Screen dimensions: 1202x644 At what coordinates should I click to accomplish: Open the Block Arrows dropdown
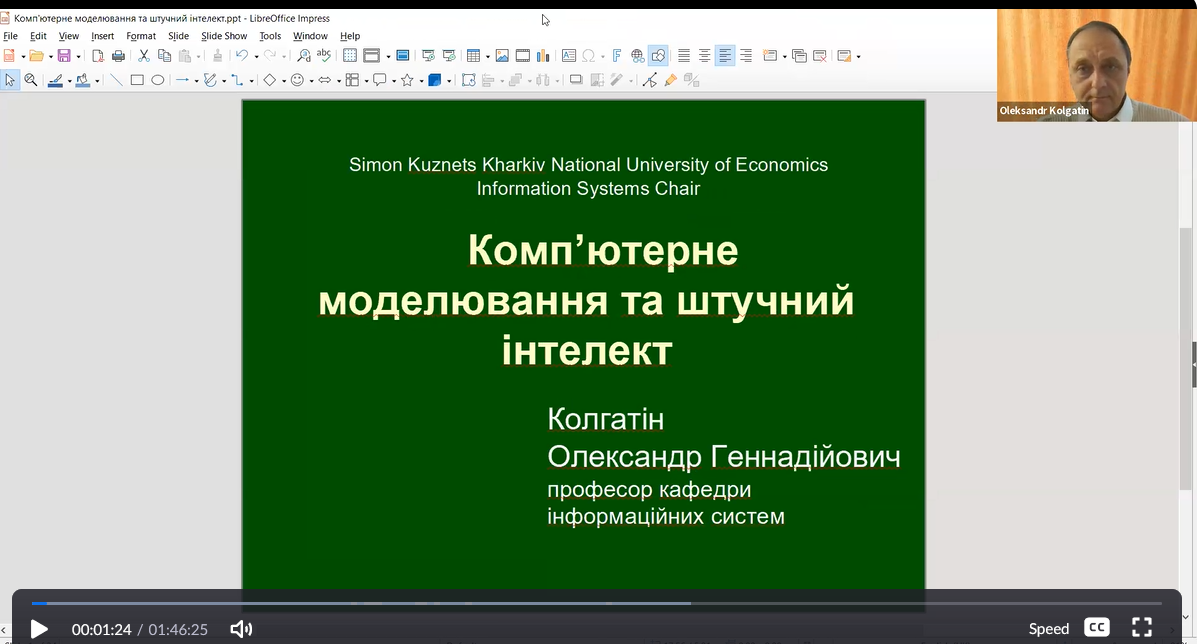coord(339,81)
